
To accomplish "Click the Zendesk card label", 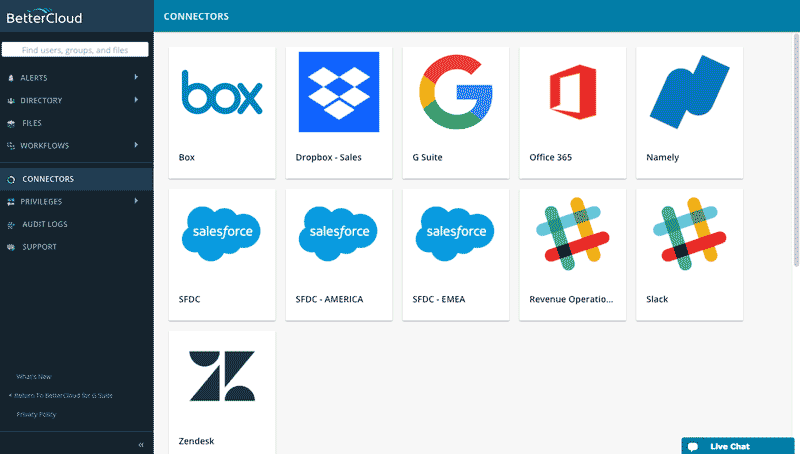I will 196,441.
